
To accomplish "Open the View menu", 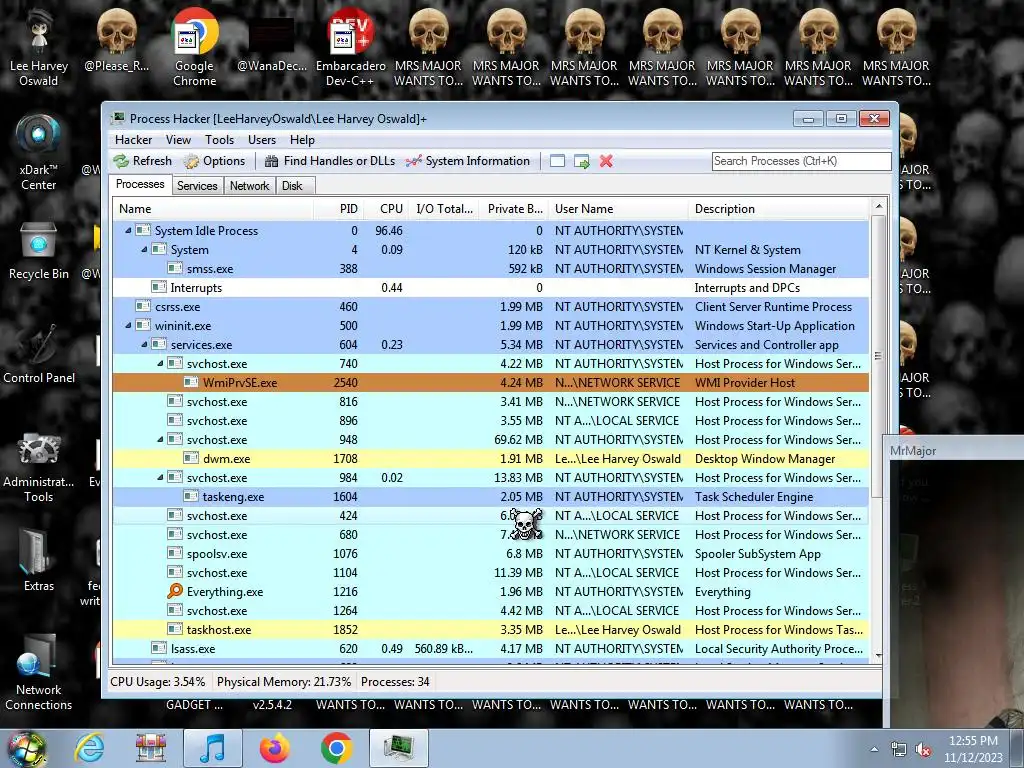I will 178,140.
